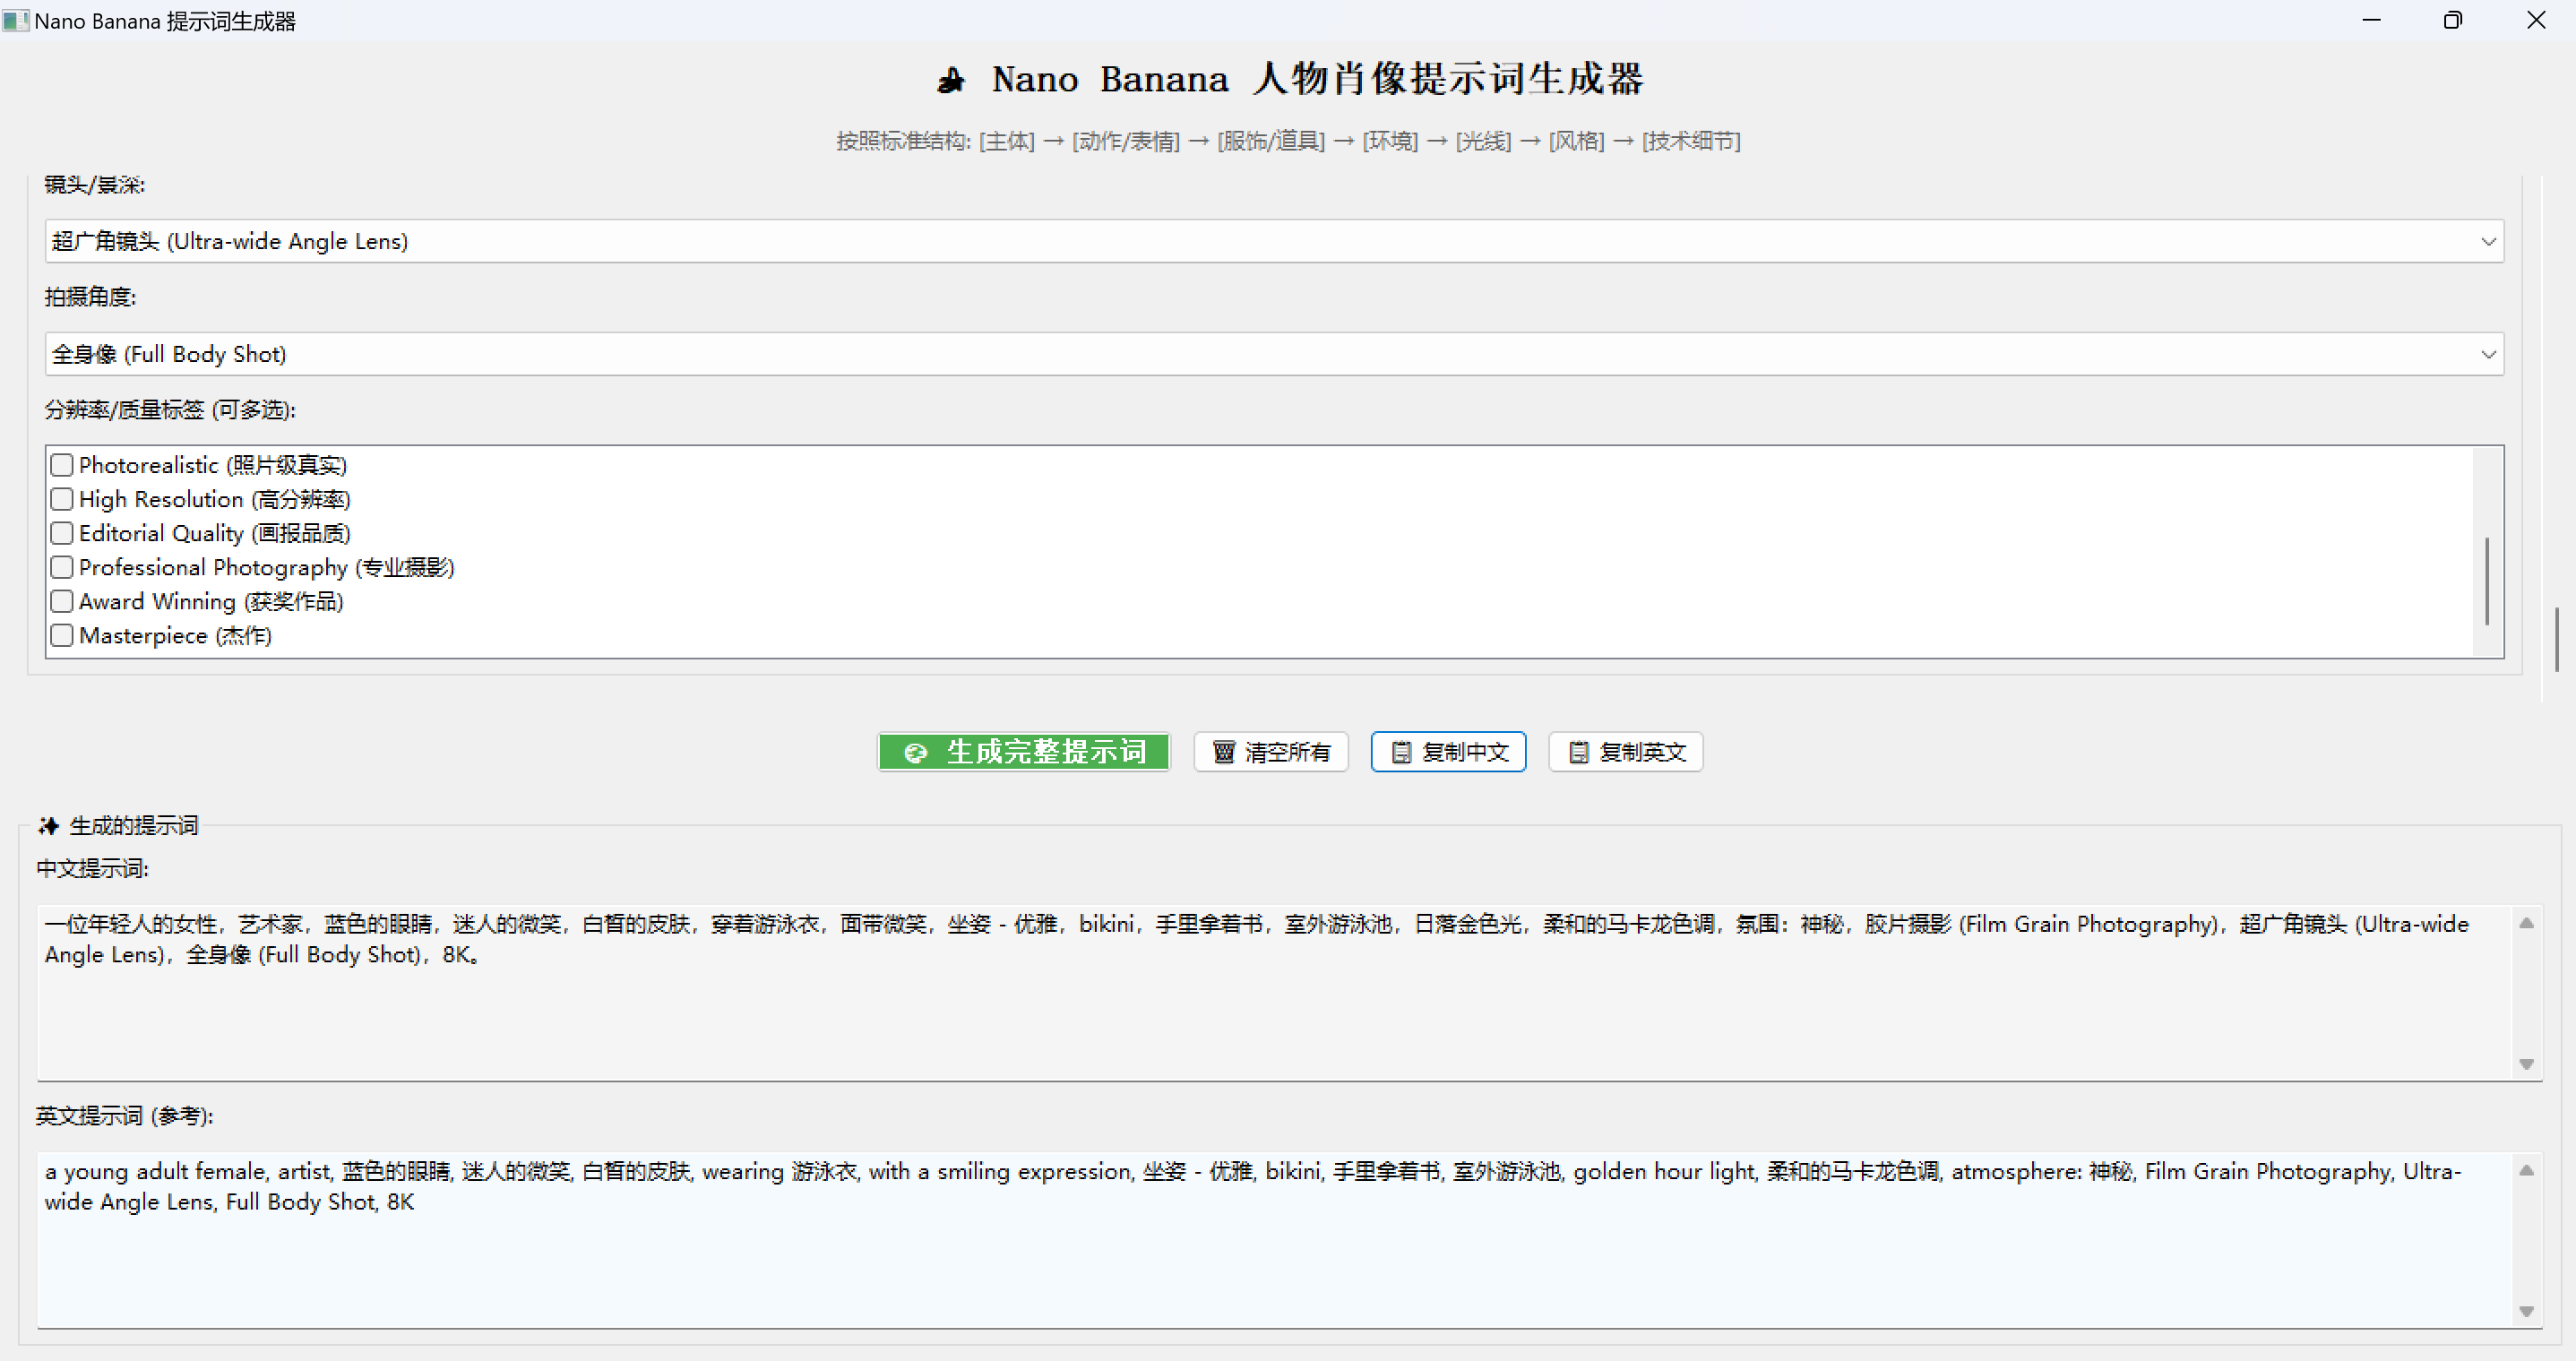Click the Chinese prompt scroll-up arrow
The width and height of the screenshot is (2576, 1361).
point(2526,923)
